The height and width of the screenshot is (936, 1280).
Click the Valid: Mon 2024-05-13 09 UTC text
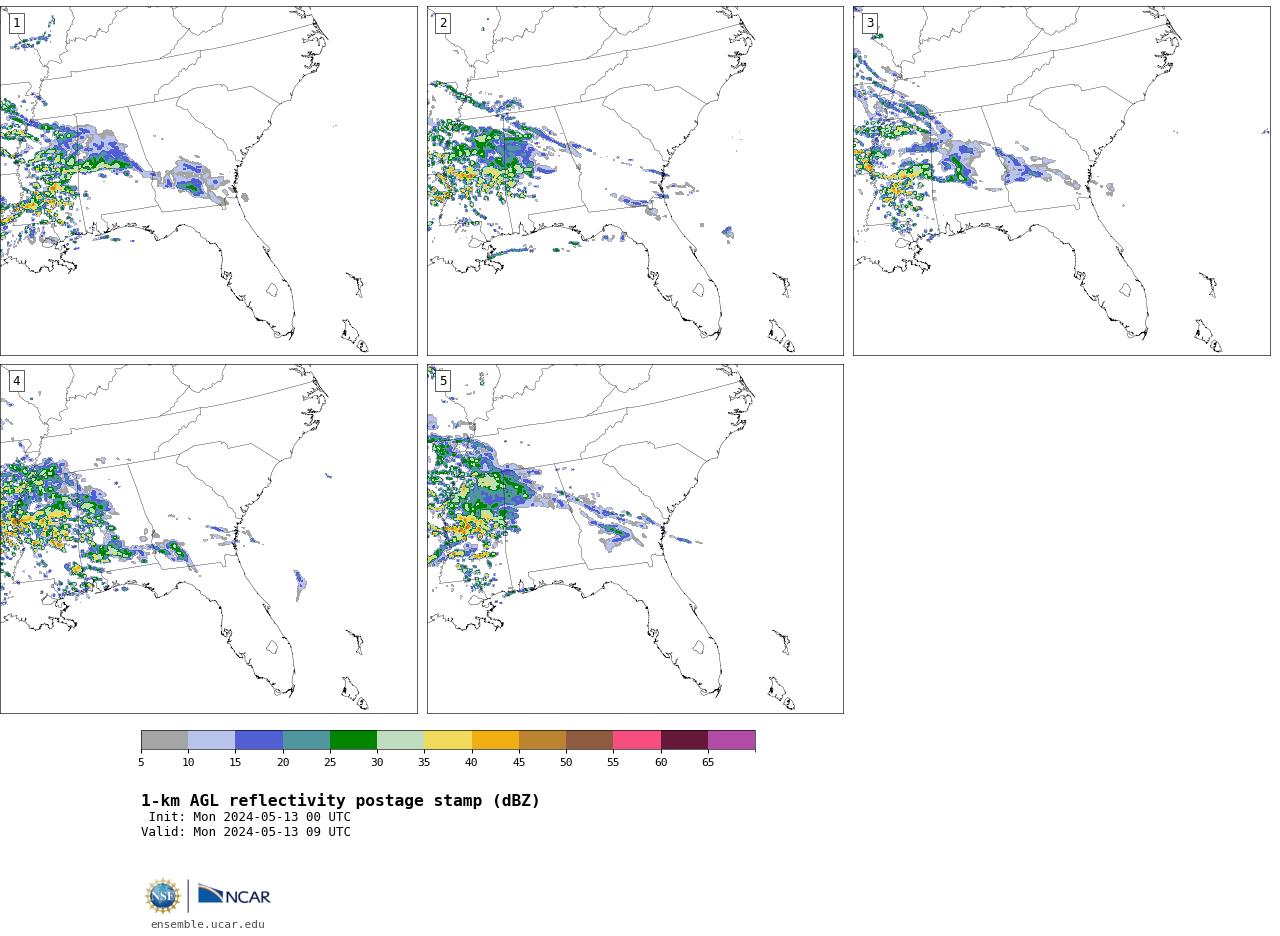[x=246, y=832]
